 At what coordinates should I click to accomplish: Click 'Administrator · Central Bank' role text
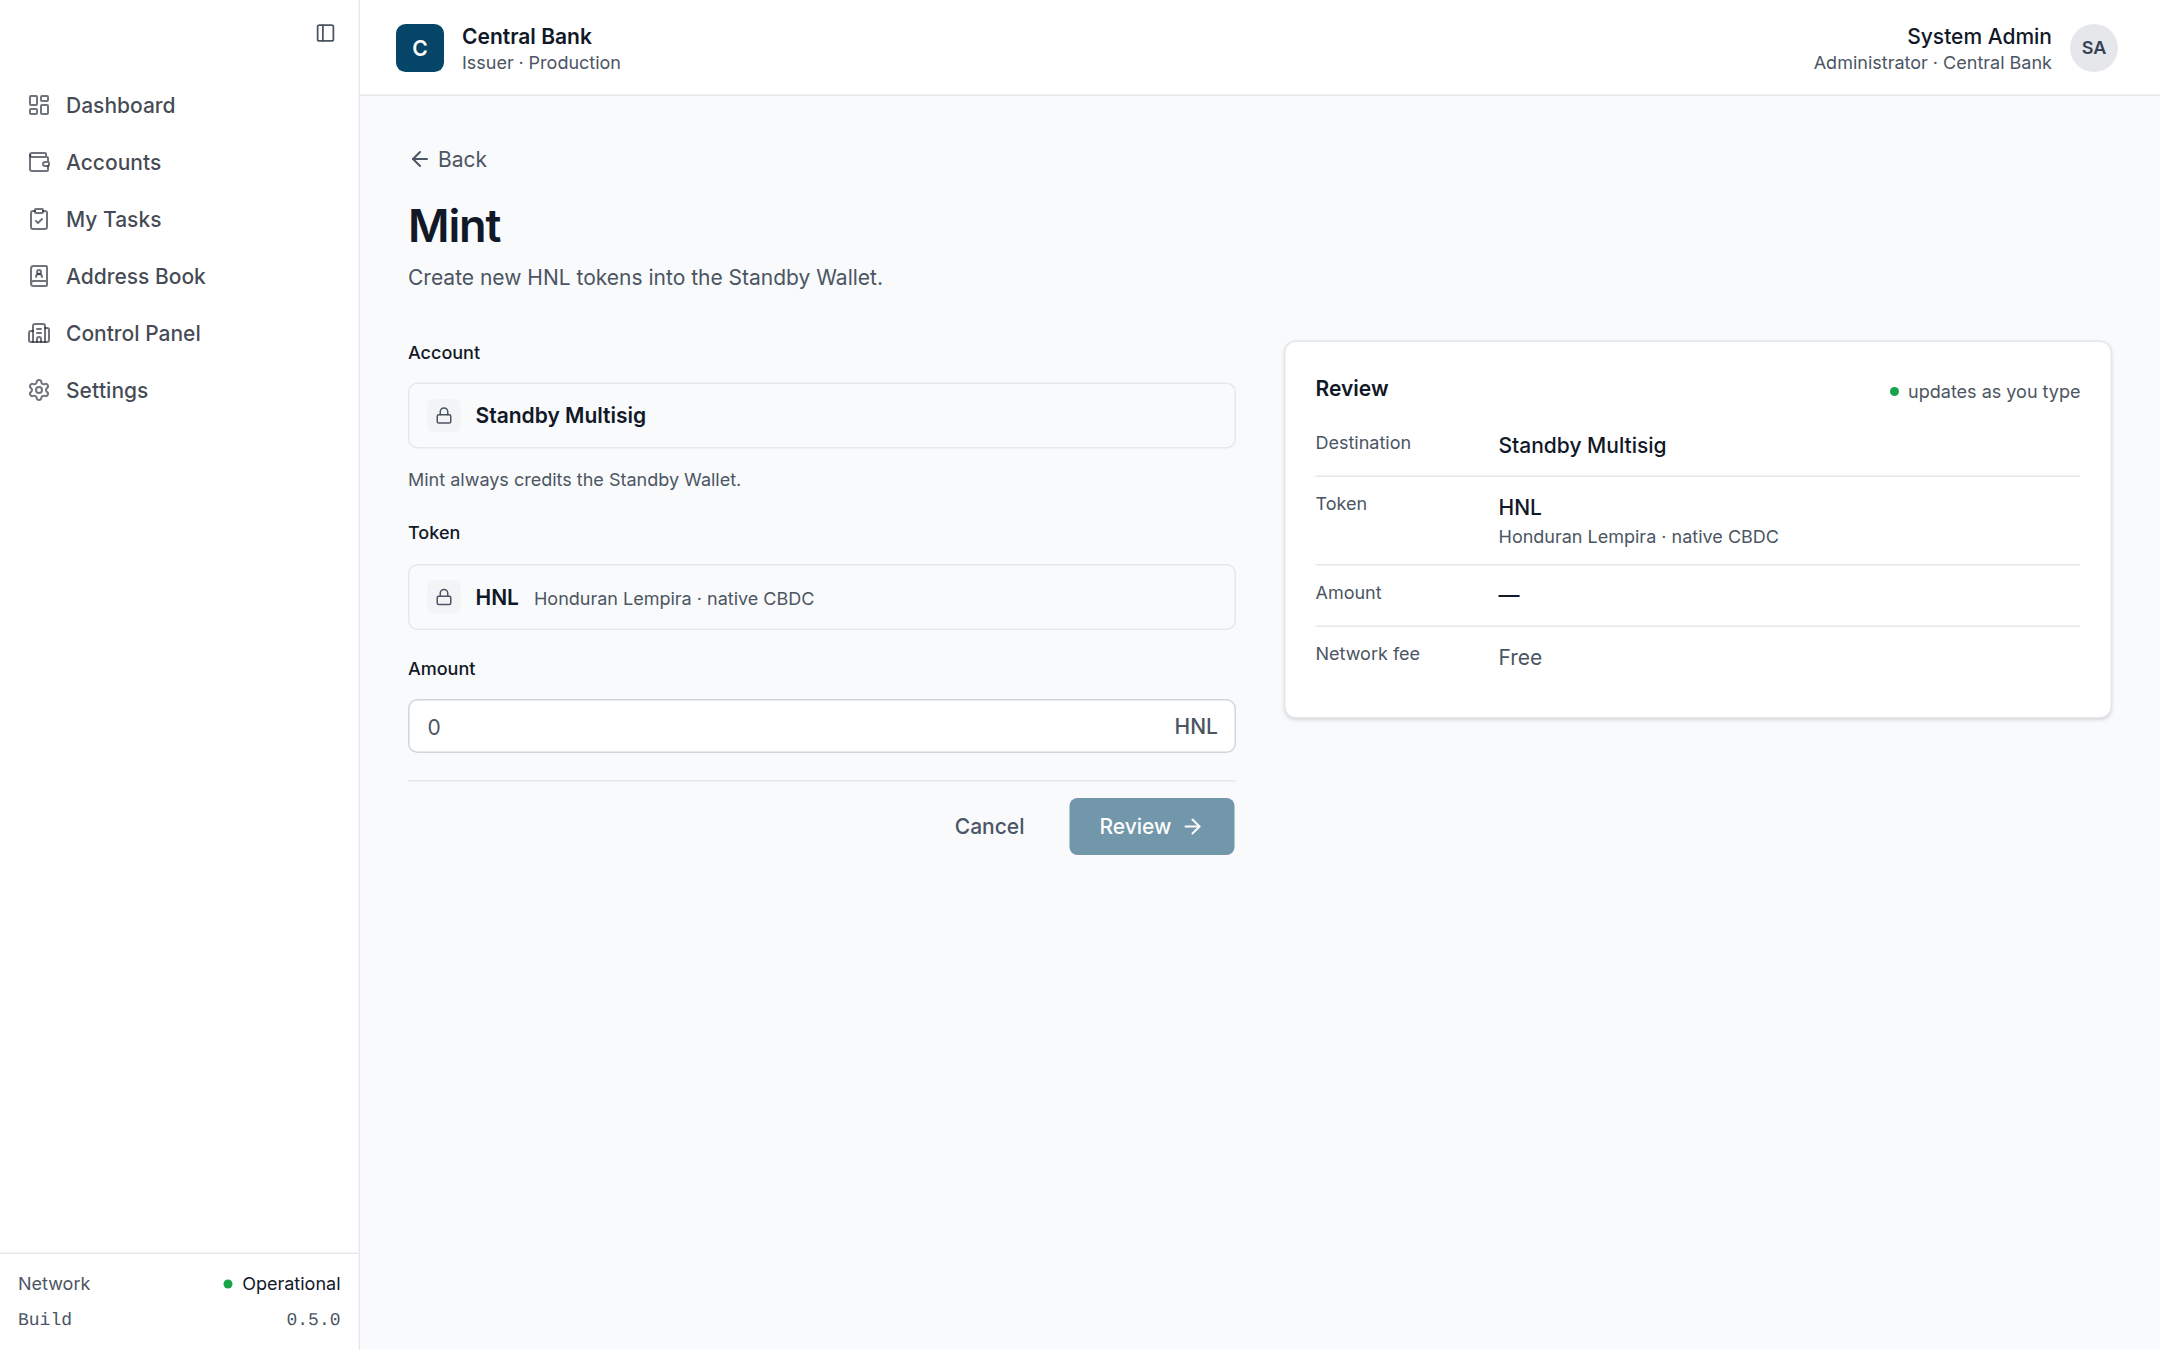(x=1932, y=63)
